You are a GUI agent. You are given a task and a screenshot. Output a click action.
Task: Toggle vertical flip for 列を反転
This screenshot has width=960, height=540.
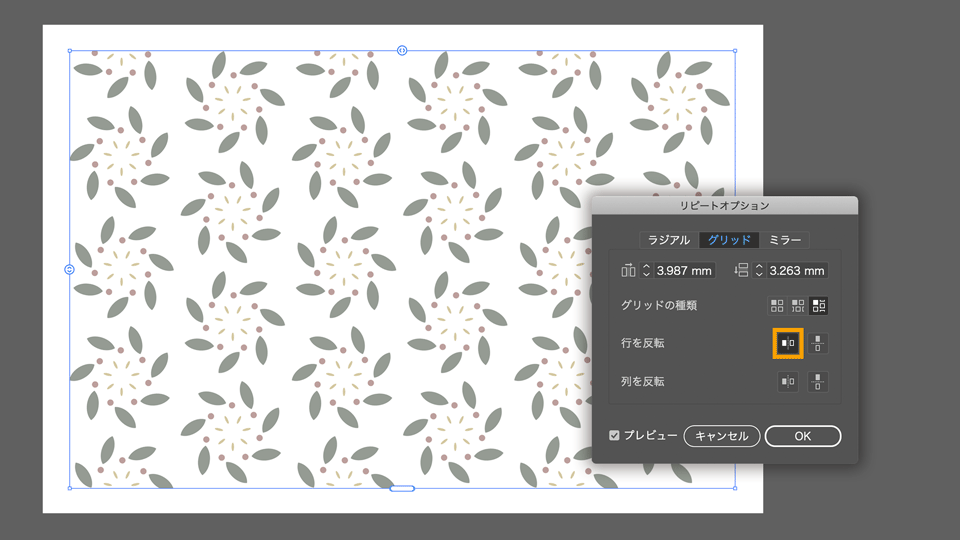click(818, 381)
